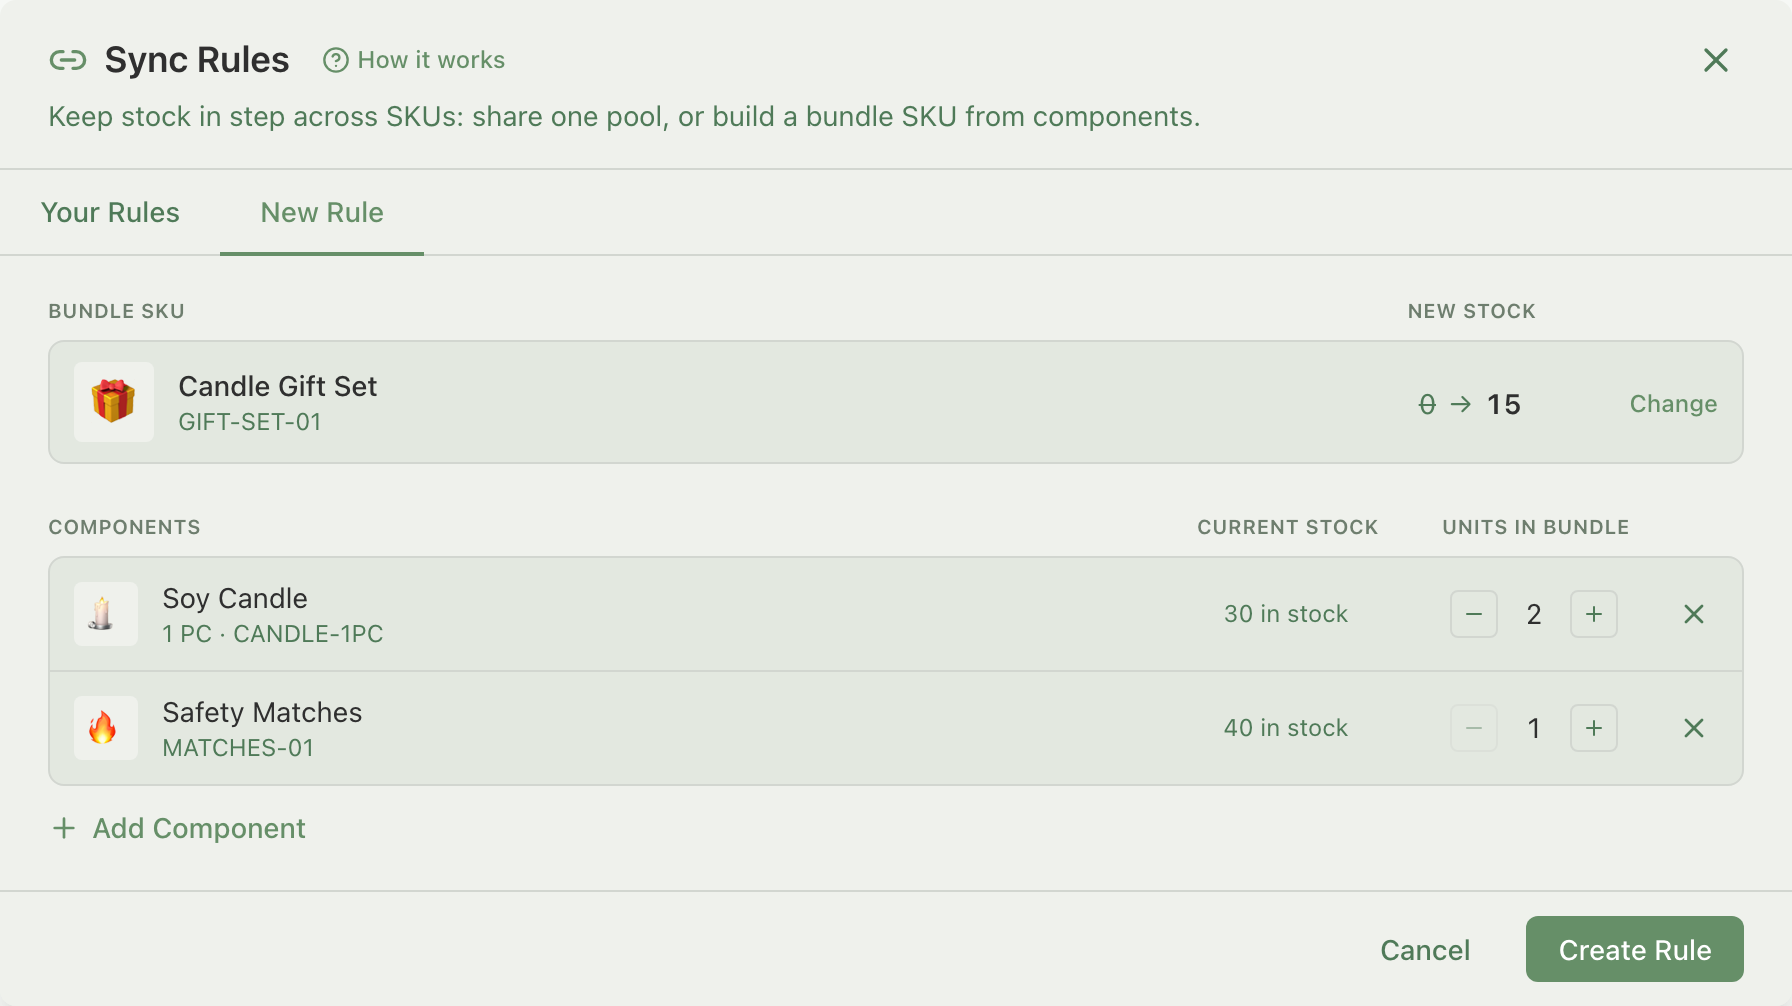Click the Create Rule button

1635,950
